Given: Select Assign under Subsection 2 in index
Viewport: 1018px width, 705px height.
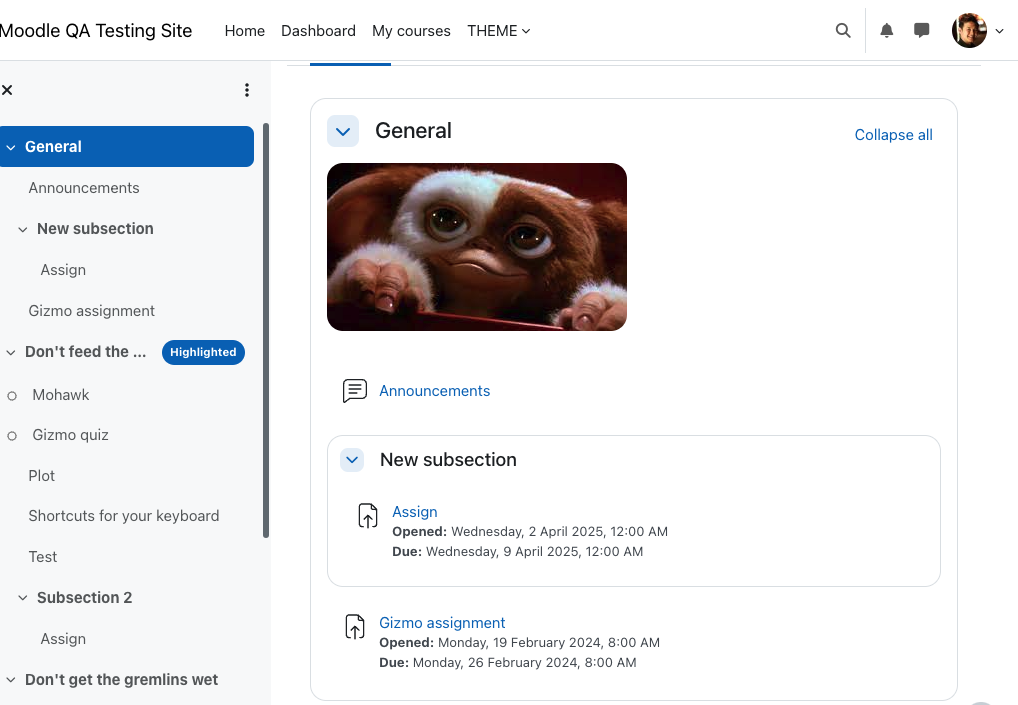Looking at the screenshot, I should [x=63, y=639].
